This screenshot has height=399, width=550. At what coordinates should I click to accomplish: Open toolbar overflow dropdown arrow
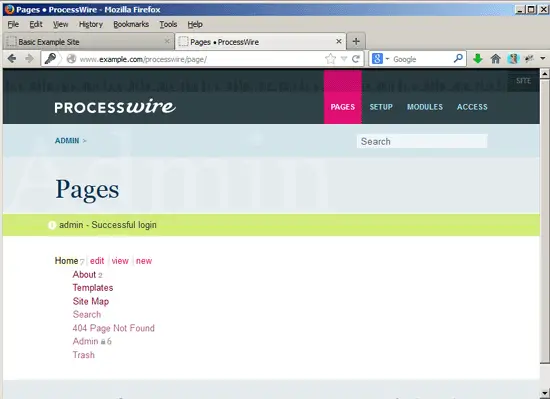click(x=543, y=59)
